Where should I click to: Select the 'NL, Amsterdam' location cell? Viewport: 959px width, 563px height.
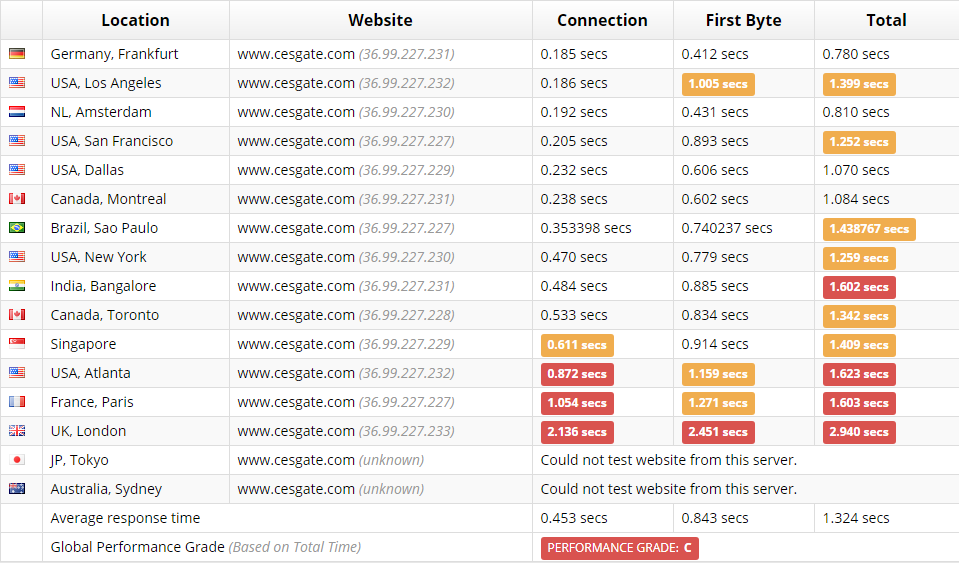pyautogui.click(x=136, y=112)
